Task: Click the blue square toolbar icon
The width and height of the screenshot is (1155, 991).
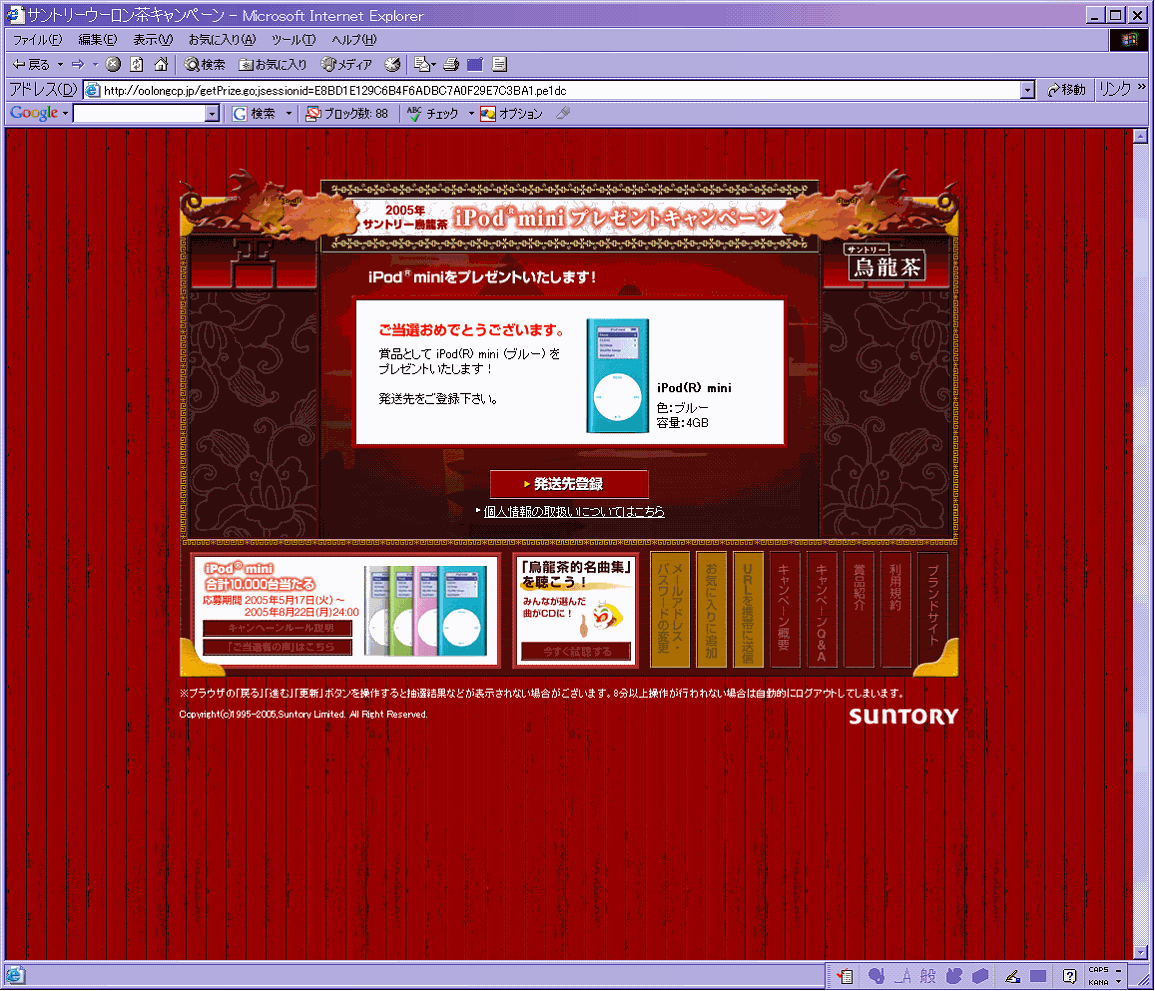Action: pyautogui.click(x=475, y=65)
